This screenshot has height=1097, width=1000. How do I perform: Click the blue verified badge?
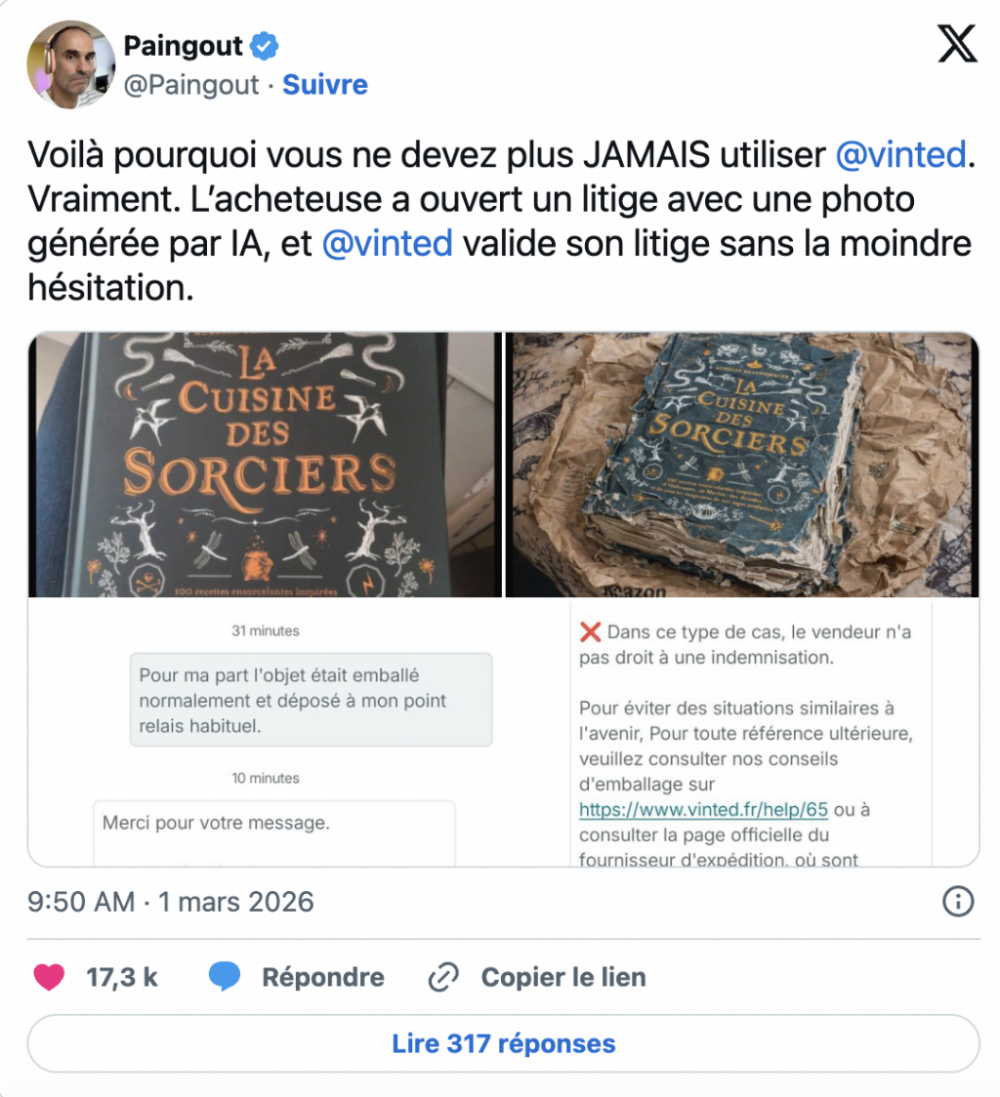pyautogui.click(x=265, y=46)
